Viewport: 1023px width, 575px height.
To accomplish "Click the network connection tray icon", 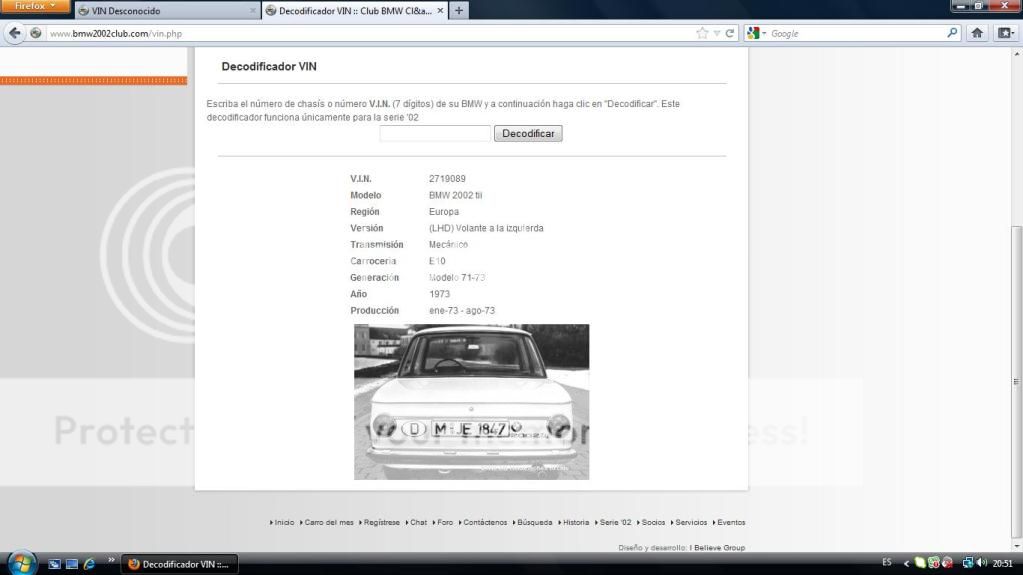I will click(x=968, y=563).
